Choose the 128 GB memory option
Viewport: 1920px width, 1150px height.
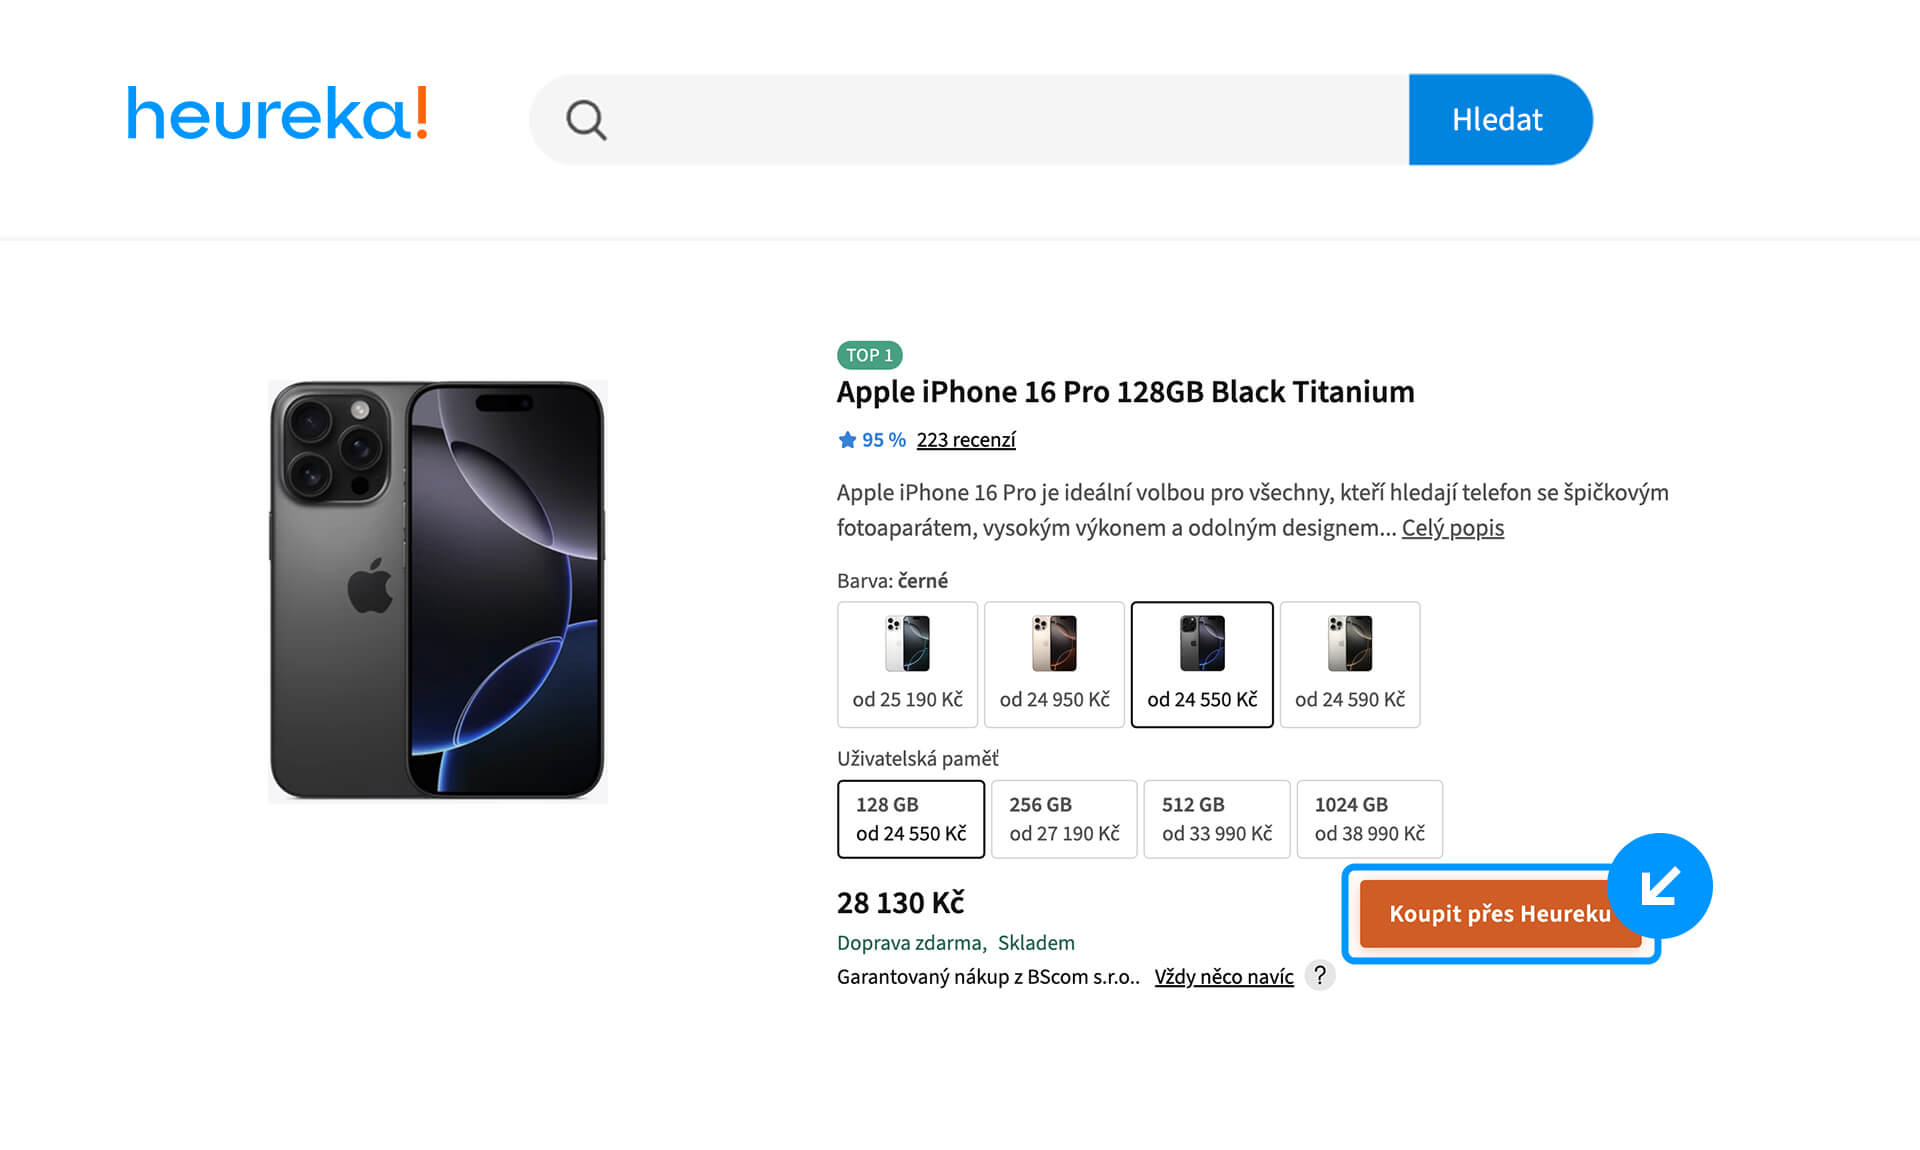pos(910,819)
